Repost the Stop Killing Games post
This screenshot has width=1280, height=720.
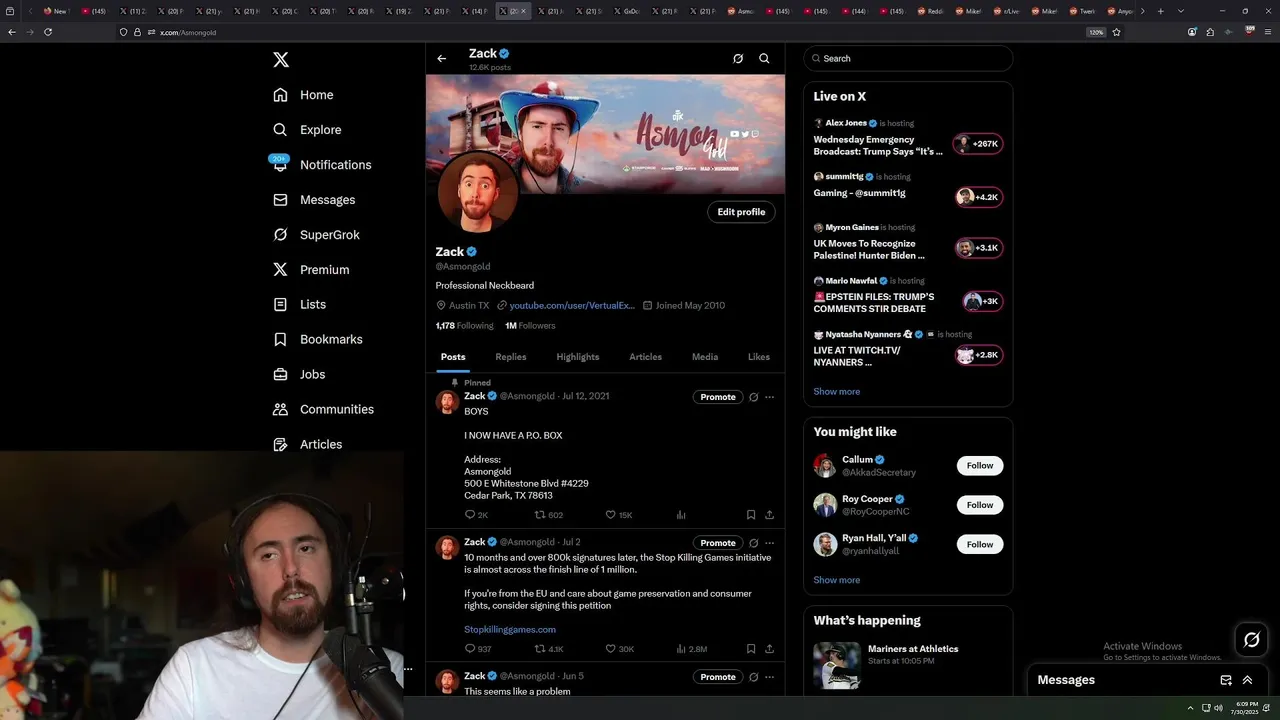(x=549, y=649)
